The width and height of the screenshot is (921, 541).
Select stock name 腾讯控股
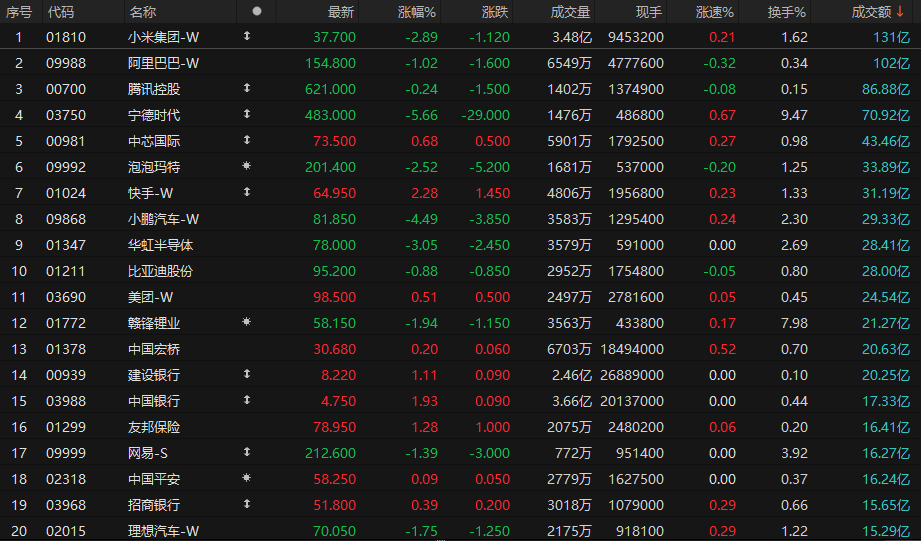tap(154, 89)
